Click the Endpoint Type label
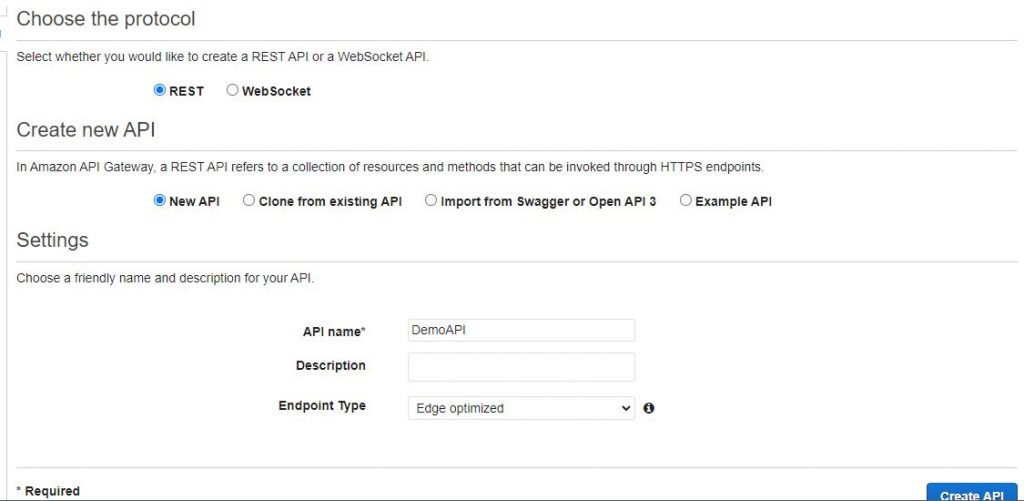 pyautogui.click(x=322, y=406)
